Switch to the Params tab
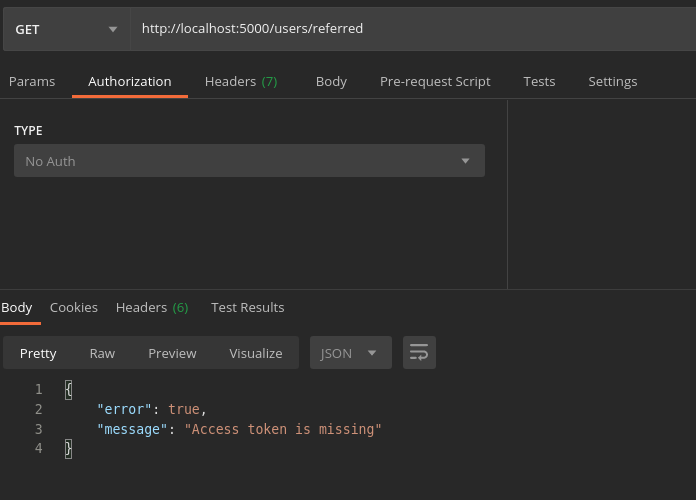The height and width of the screenshot is (500, 696). [32, 81]
